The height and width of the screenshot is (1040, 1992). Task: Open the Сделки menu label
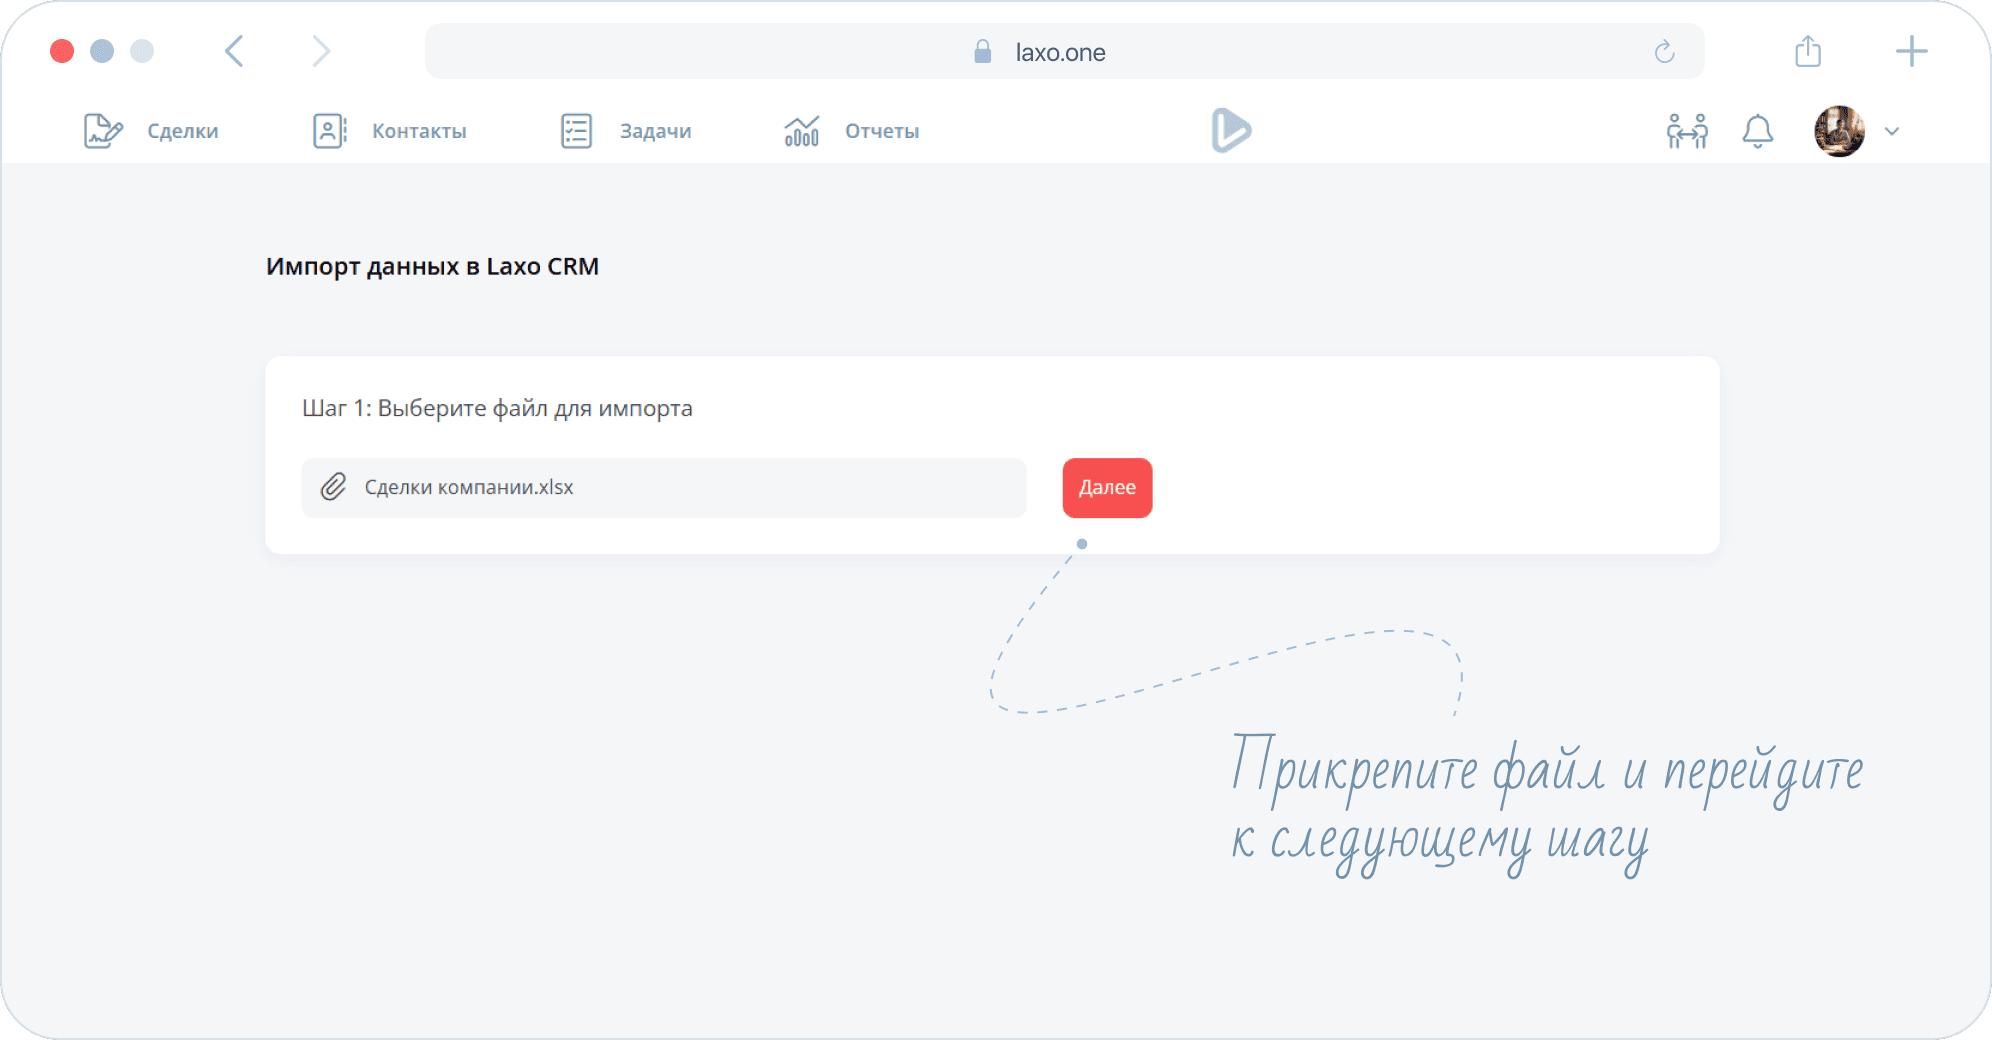(x=182, y=131)
